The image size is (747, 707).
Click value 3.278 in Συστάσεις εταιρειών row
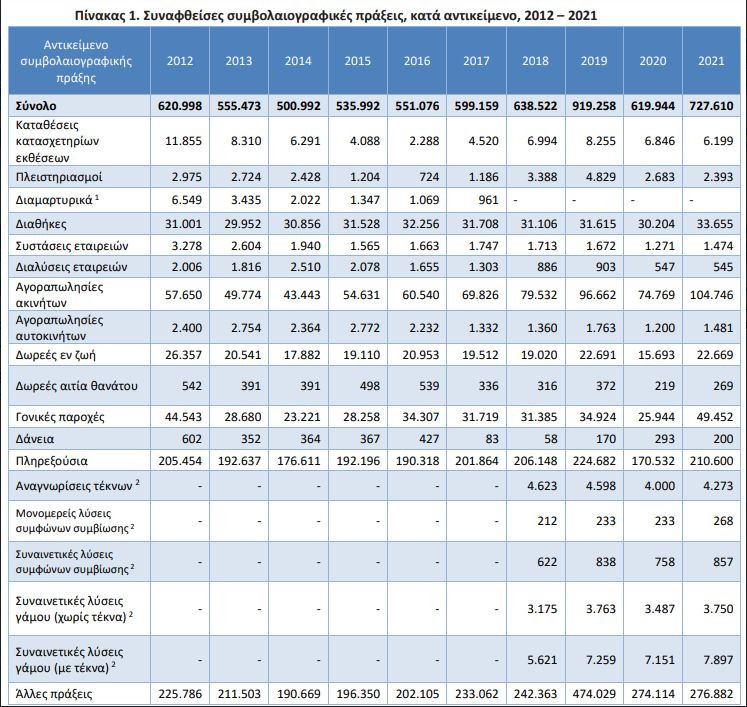click(x=187, y=246)
